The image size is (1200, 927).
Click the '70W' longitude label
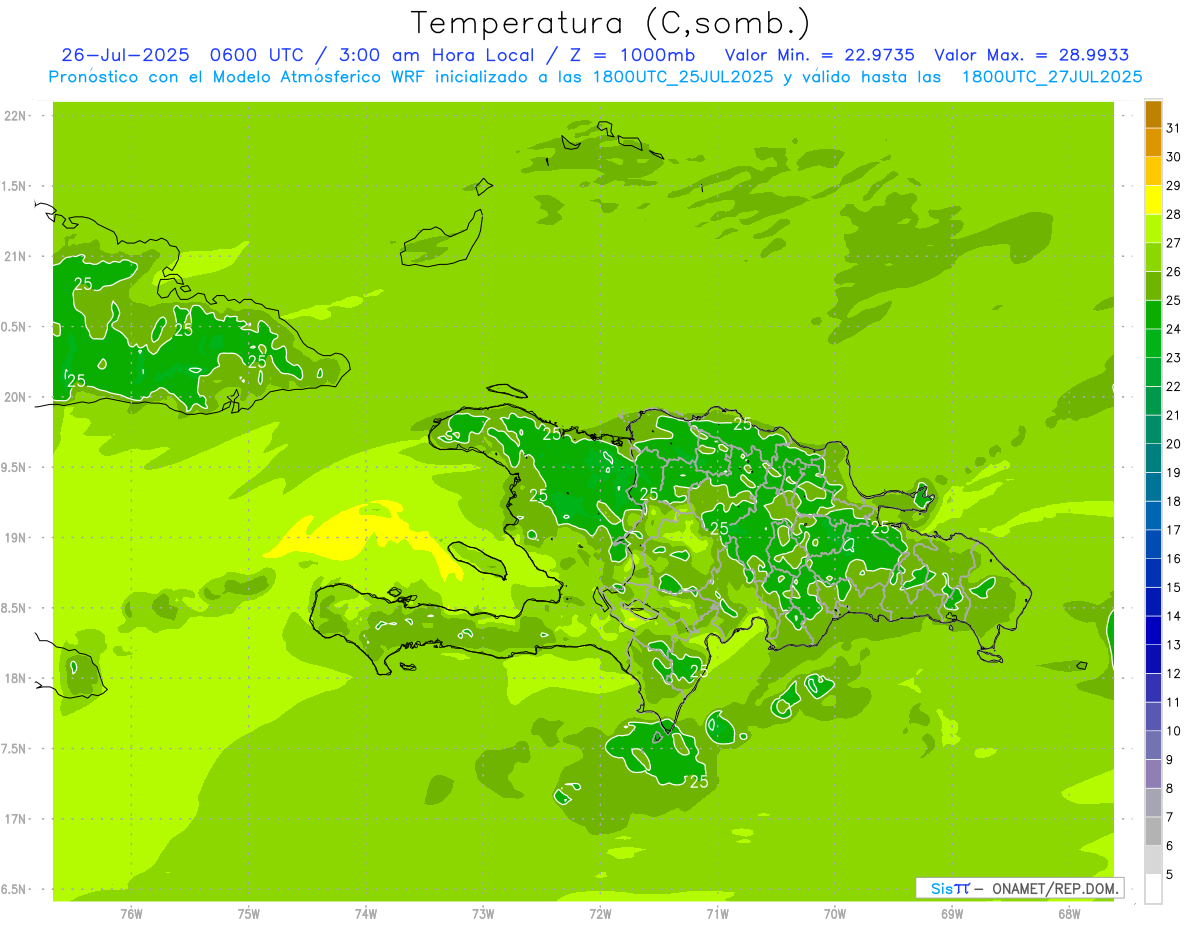[835, 913]
